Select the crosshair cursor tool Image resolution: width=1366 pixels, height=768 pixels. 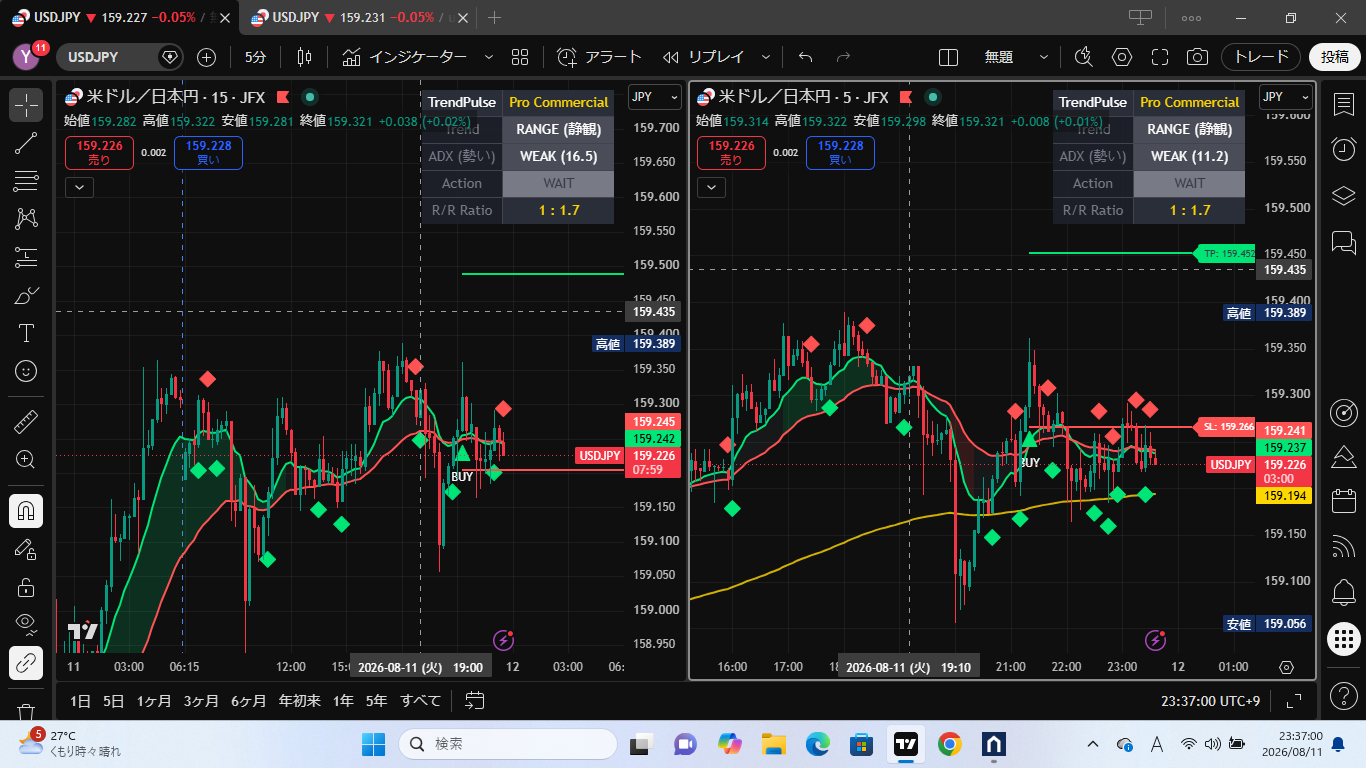click(26, 105)
